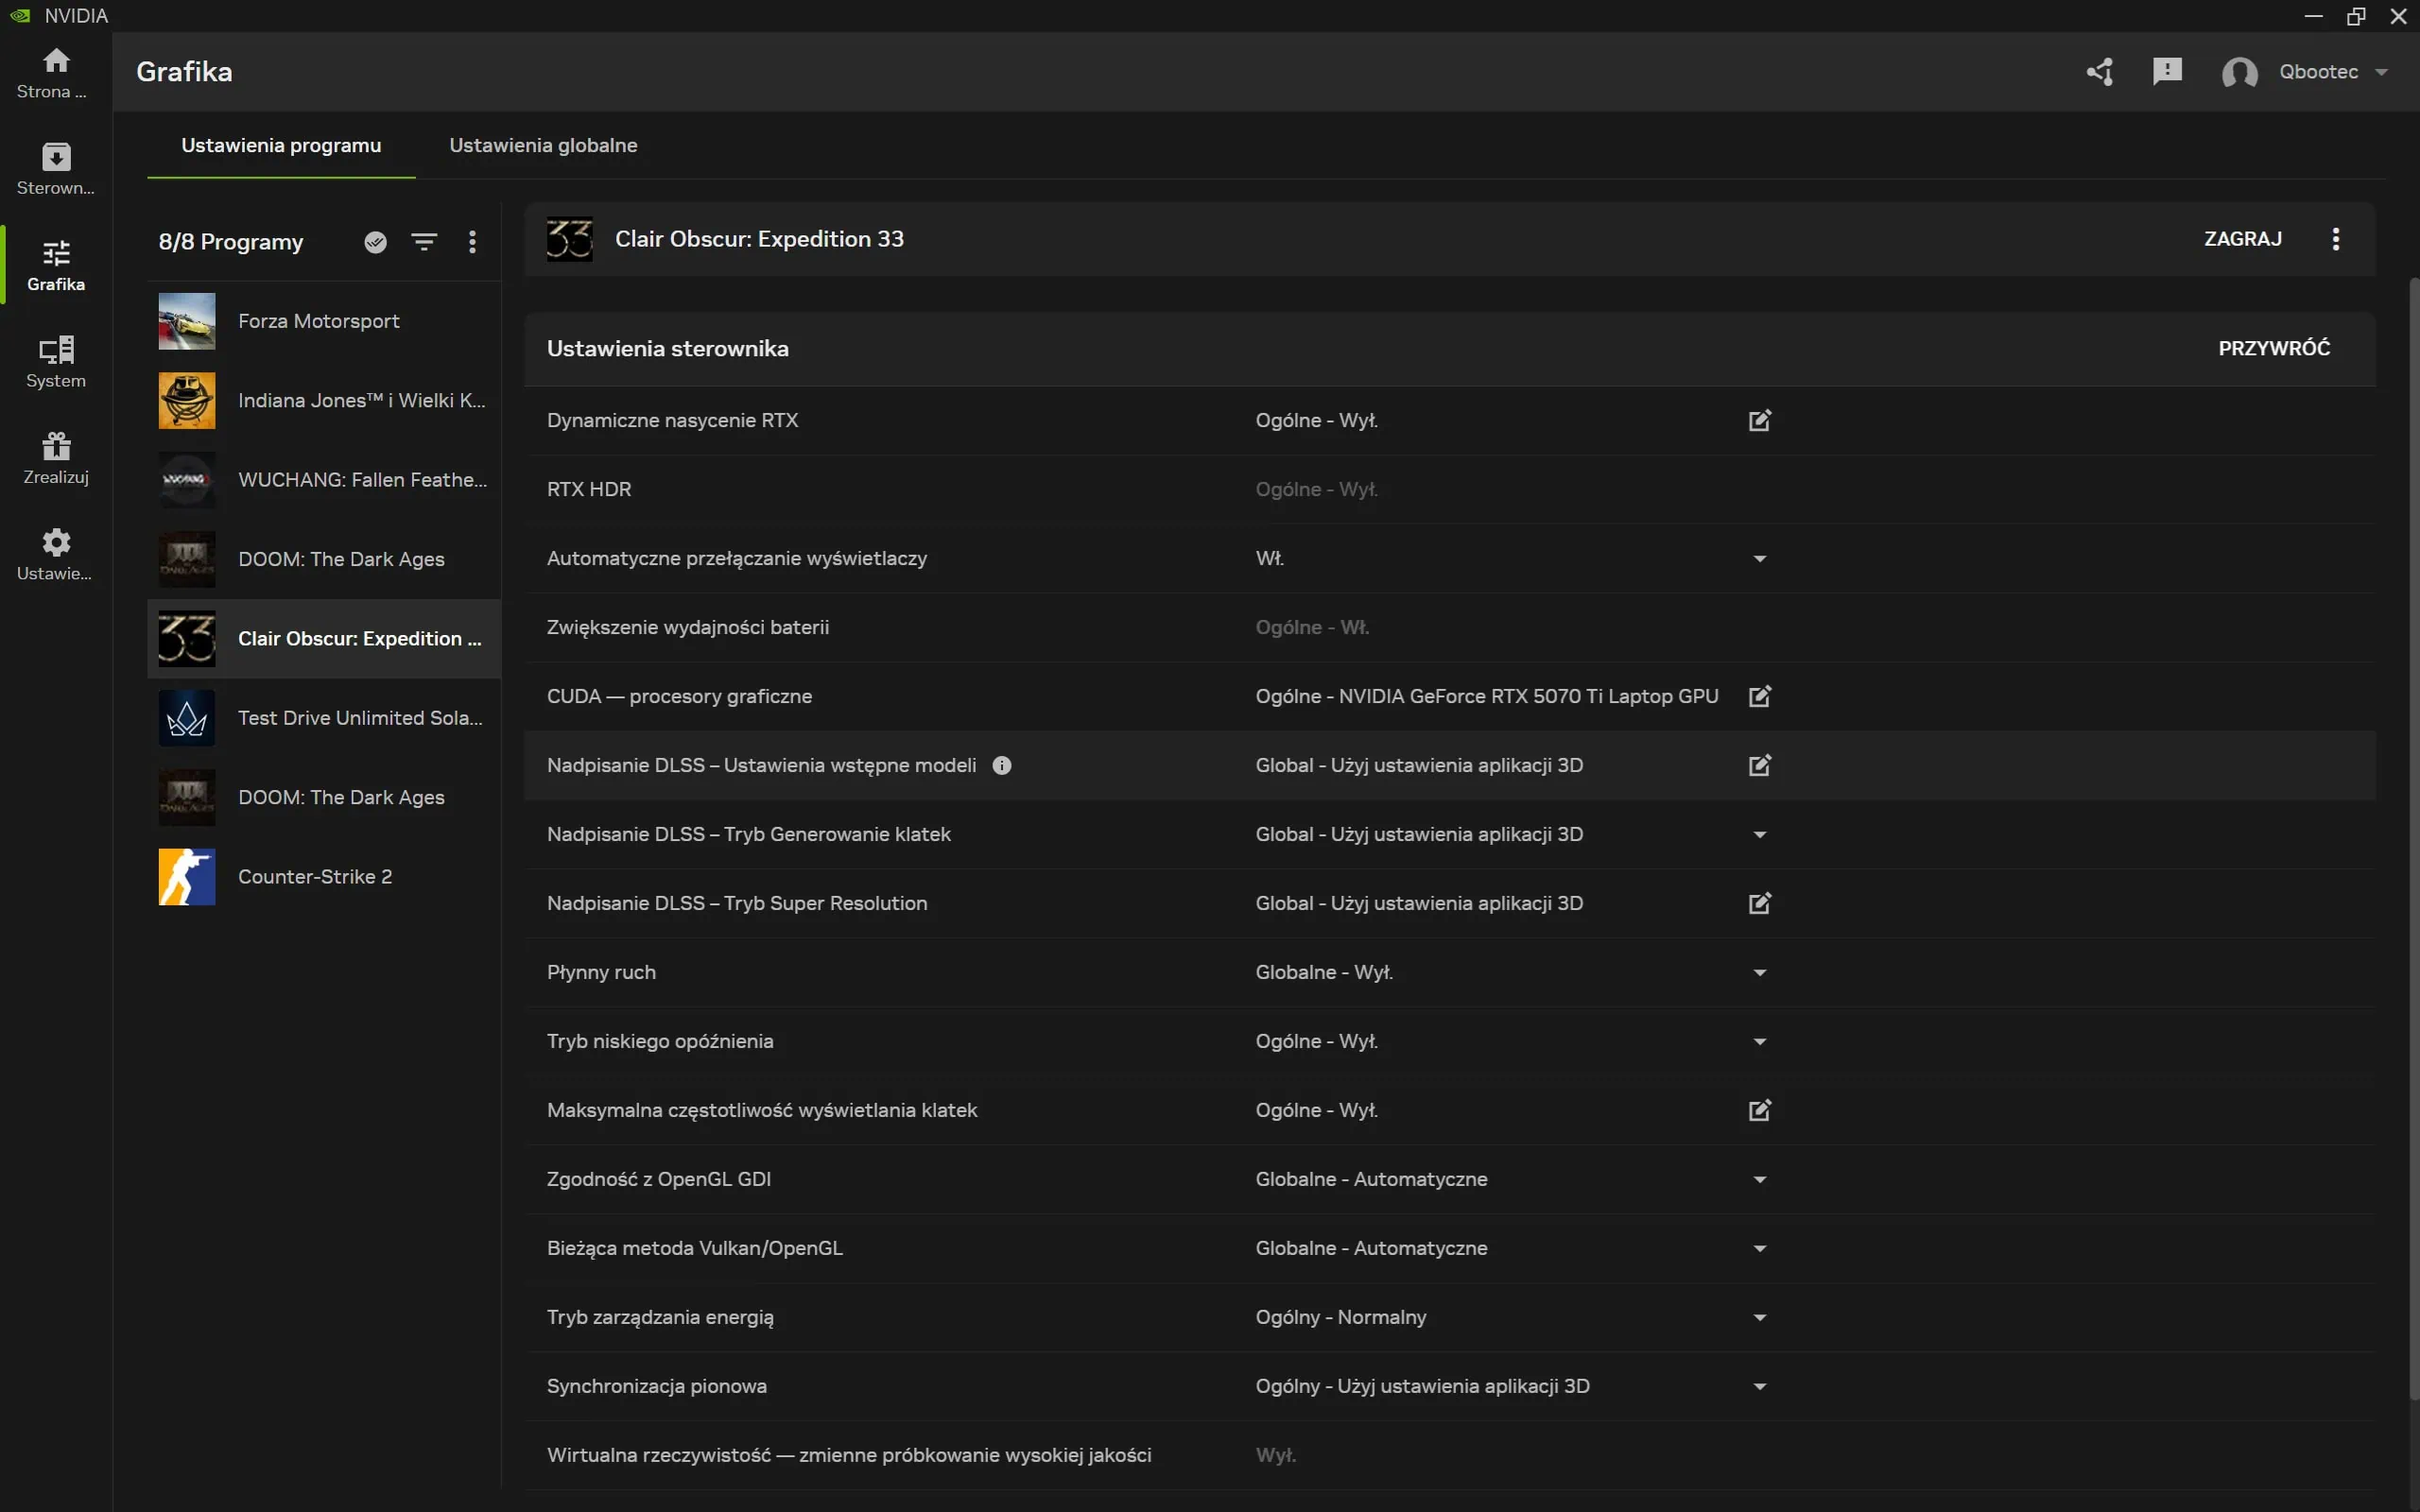Click the share icon in the top bar
This screenshot has width=2420, height=1512.
click(x=2100, y=71)
